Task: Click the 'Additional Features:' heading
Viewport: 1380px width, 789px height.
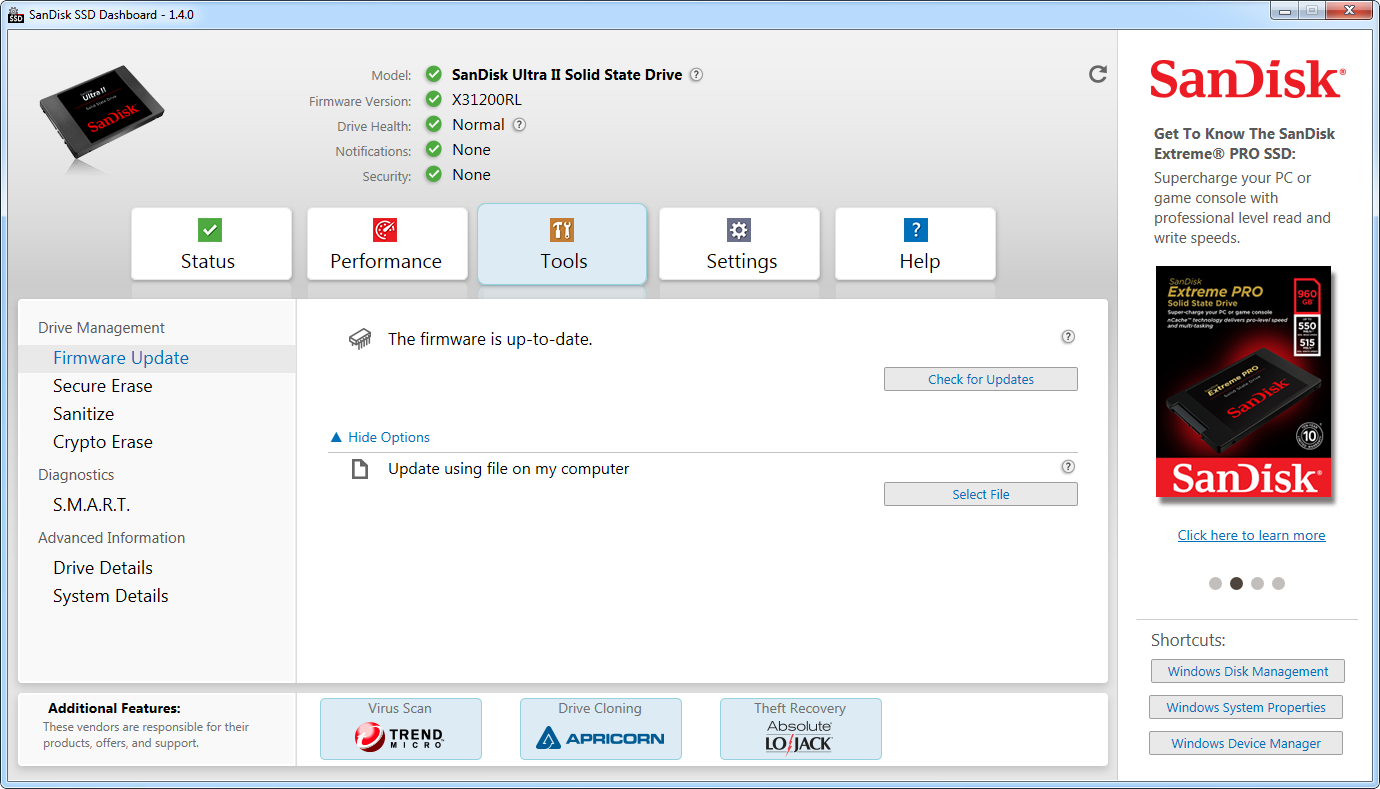Action: pyautogui.click(x=114, y=708)
